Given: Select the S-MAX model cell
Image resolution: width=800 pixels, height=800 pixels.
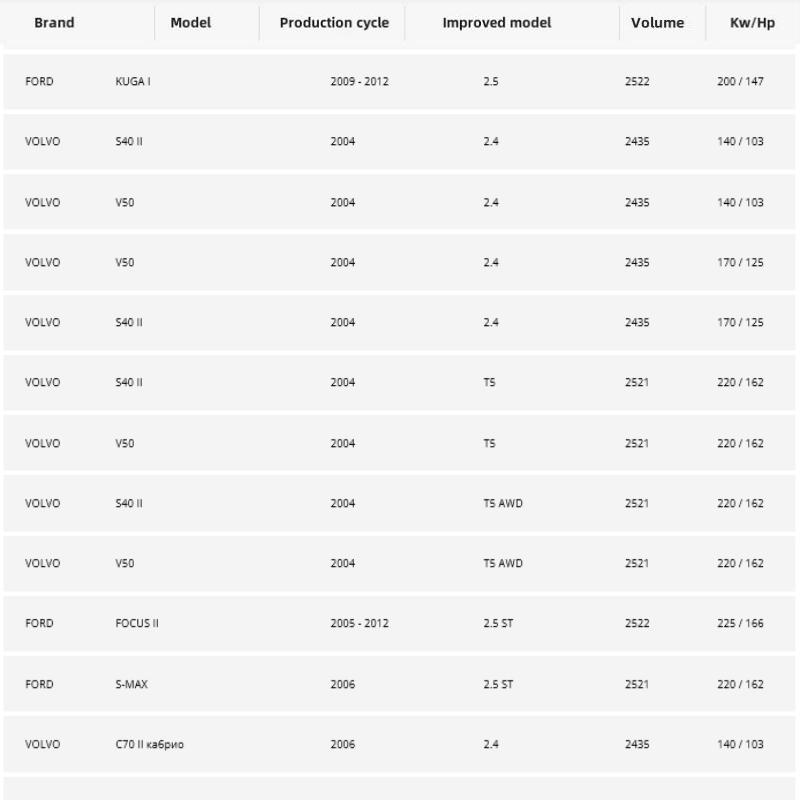Looking at the screenshot, I should (132, 684).
